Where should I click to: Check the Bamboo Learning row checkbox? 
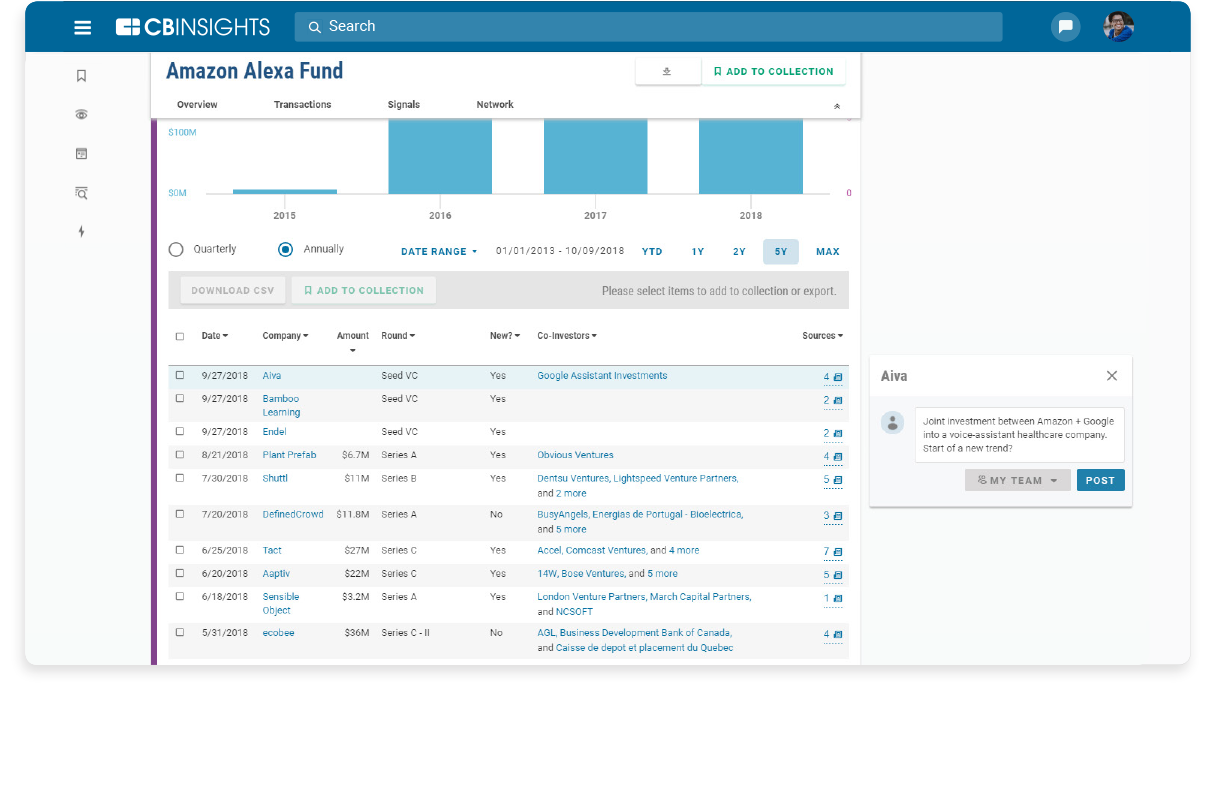(x=180, y=398)
